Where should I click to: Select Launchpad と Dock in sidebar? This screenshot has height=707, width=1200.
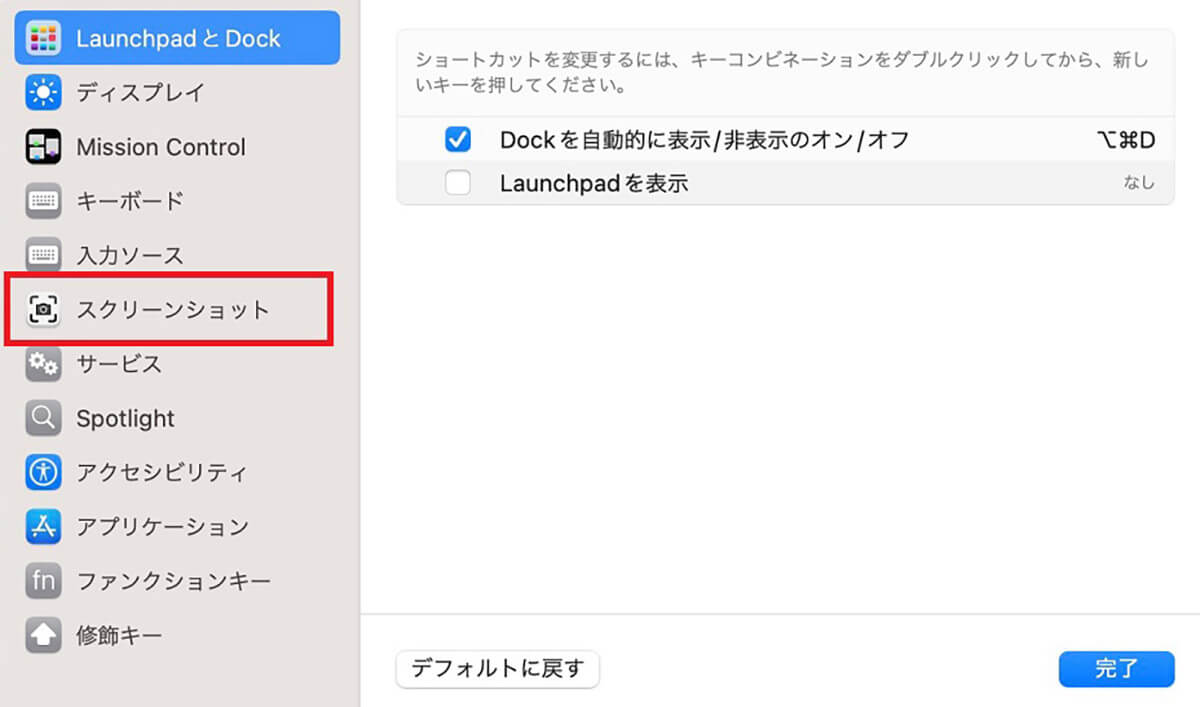178,39
